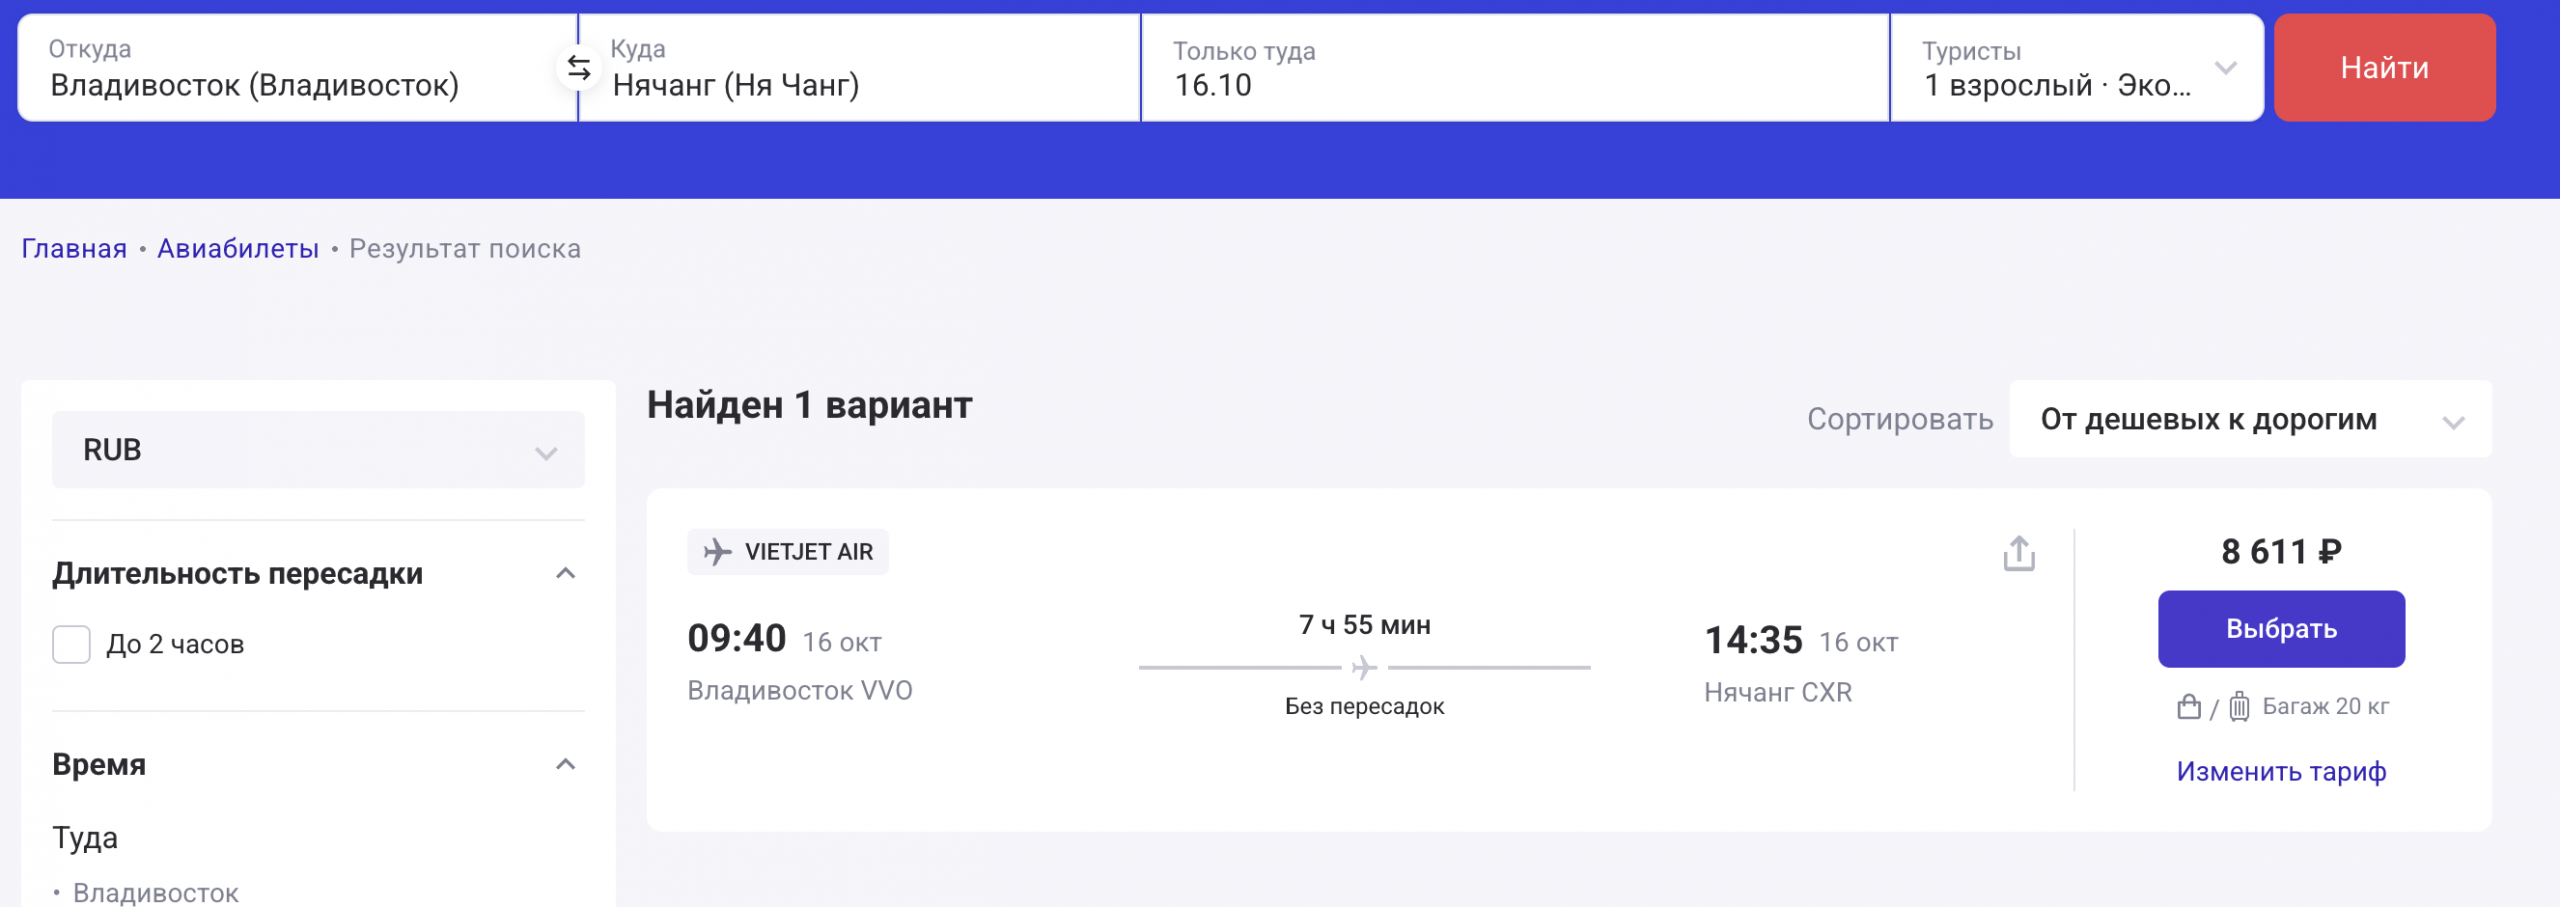Swap origin and destination cities

coord(579,68)
